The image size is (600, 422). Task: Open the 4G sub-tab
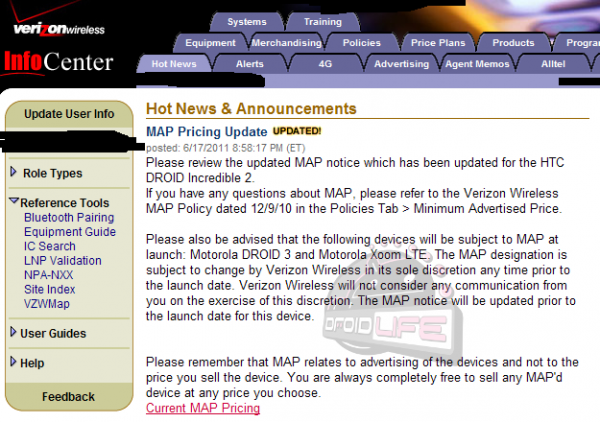325,64
